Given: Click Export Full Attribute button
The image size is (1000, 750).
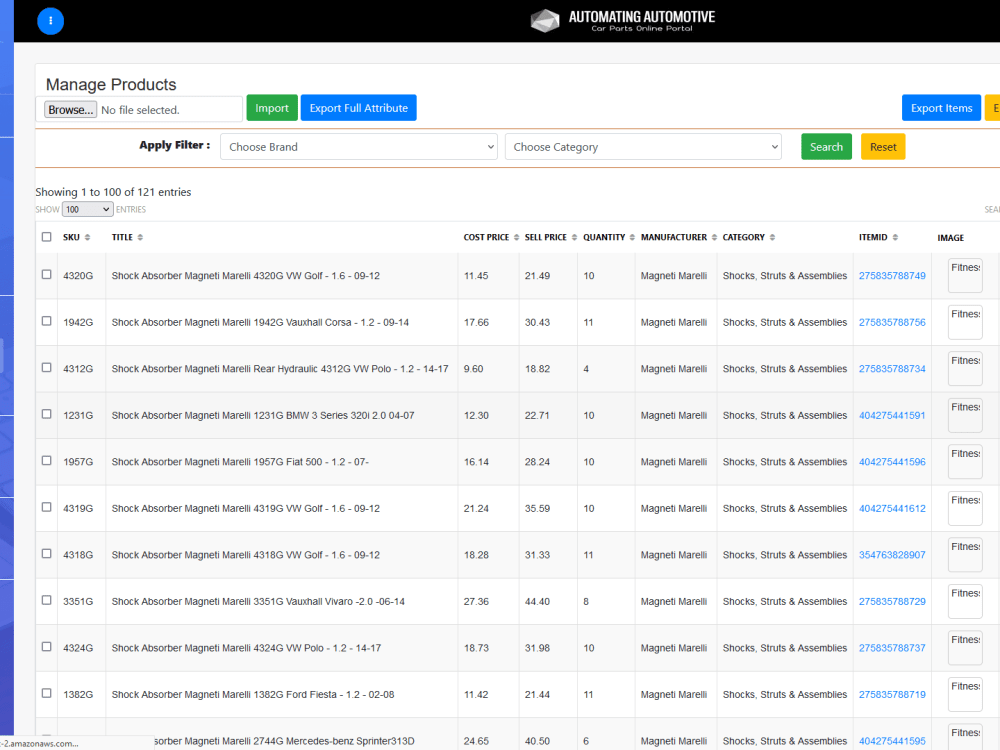Looking at the screenshot, I should pos(358,108).
